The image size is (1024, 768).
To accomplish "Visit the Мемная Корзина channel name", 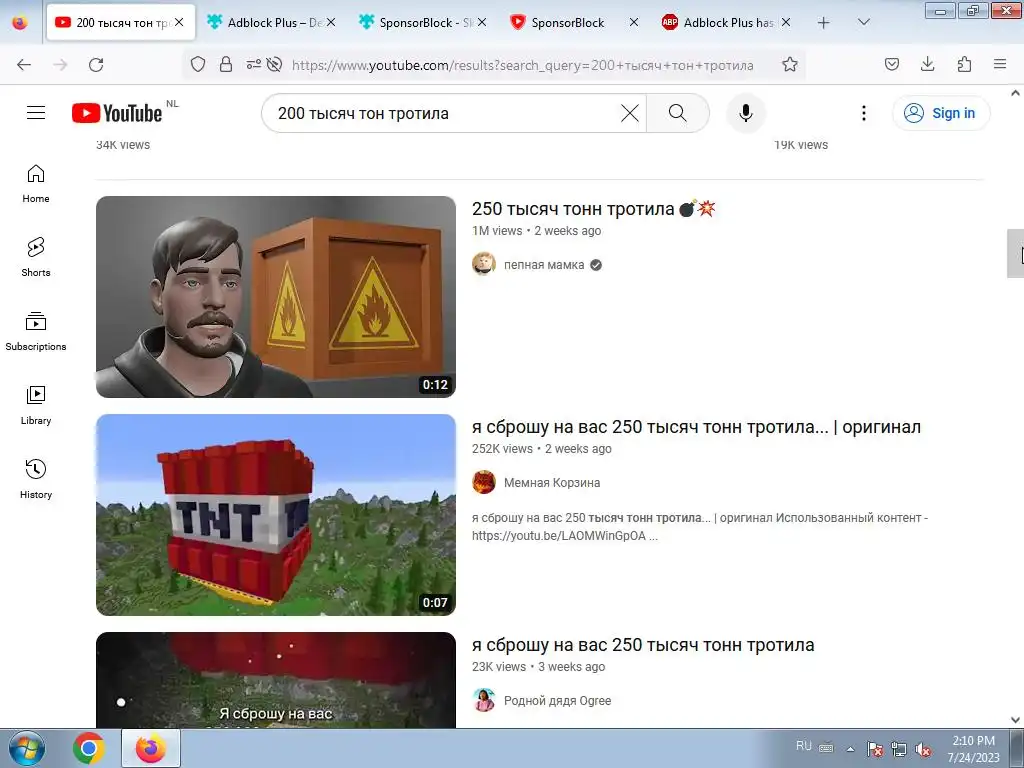I will pos(552,483).
